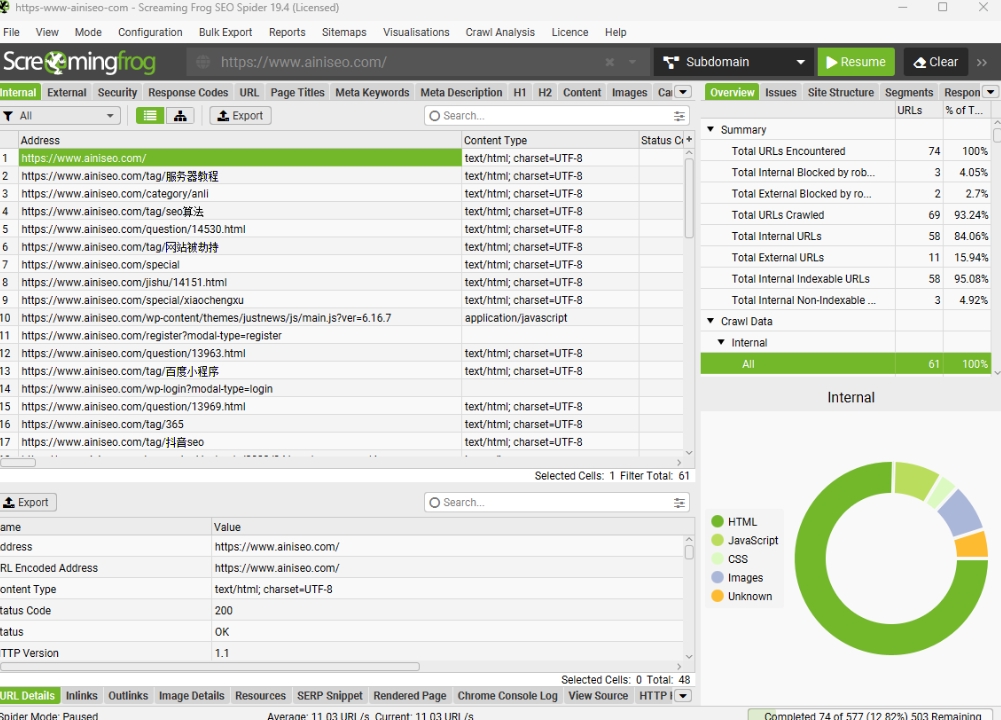This screenshot has height=720, width=1001.
Task: Open lower search filter options icon
Action: click(679, 502)
